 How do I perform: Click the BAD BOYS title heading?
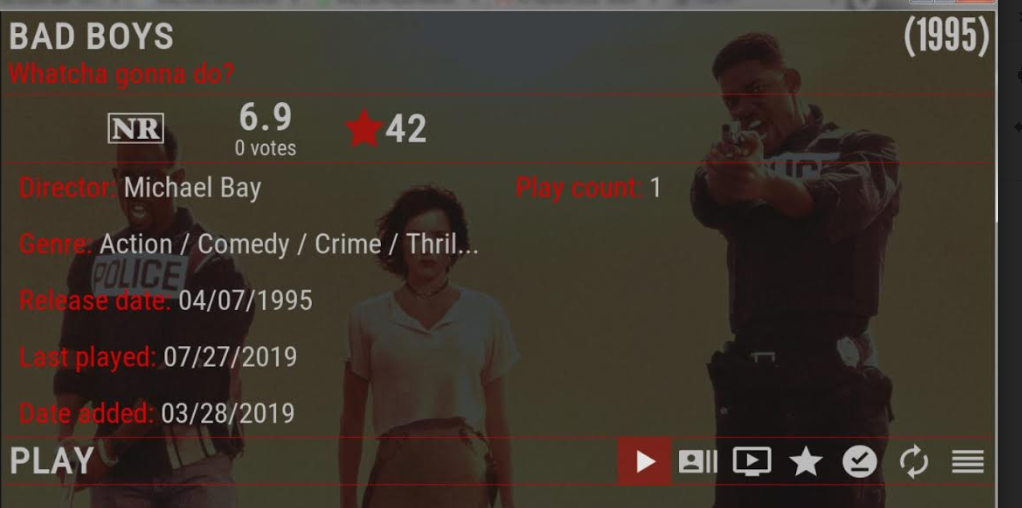[x=91, y=37]
